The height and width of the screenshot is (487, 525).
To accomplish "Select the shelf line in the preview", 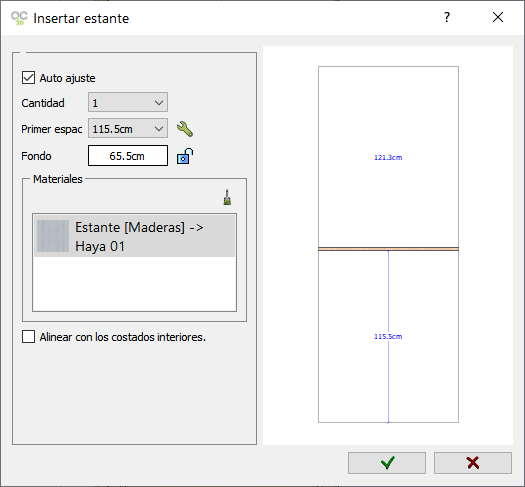I will (x=388, y=249).
